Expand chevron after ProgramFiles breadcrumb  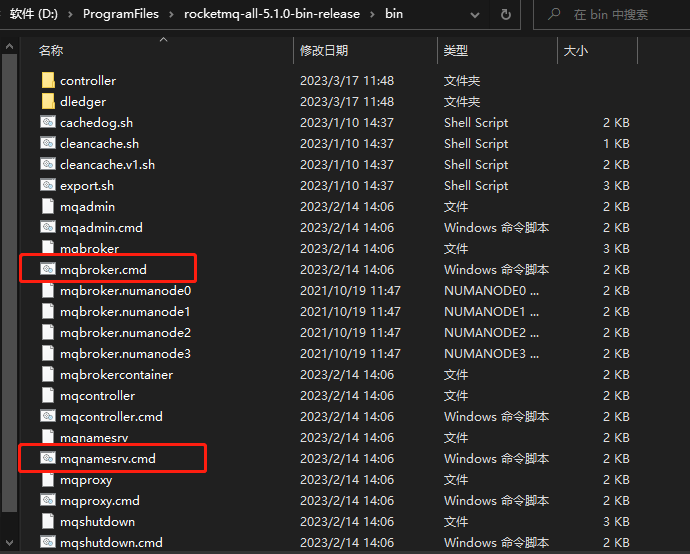[x=172, y=15]
